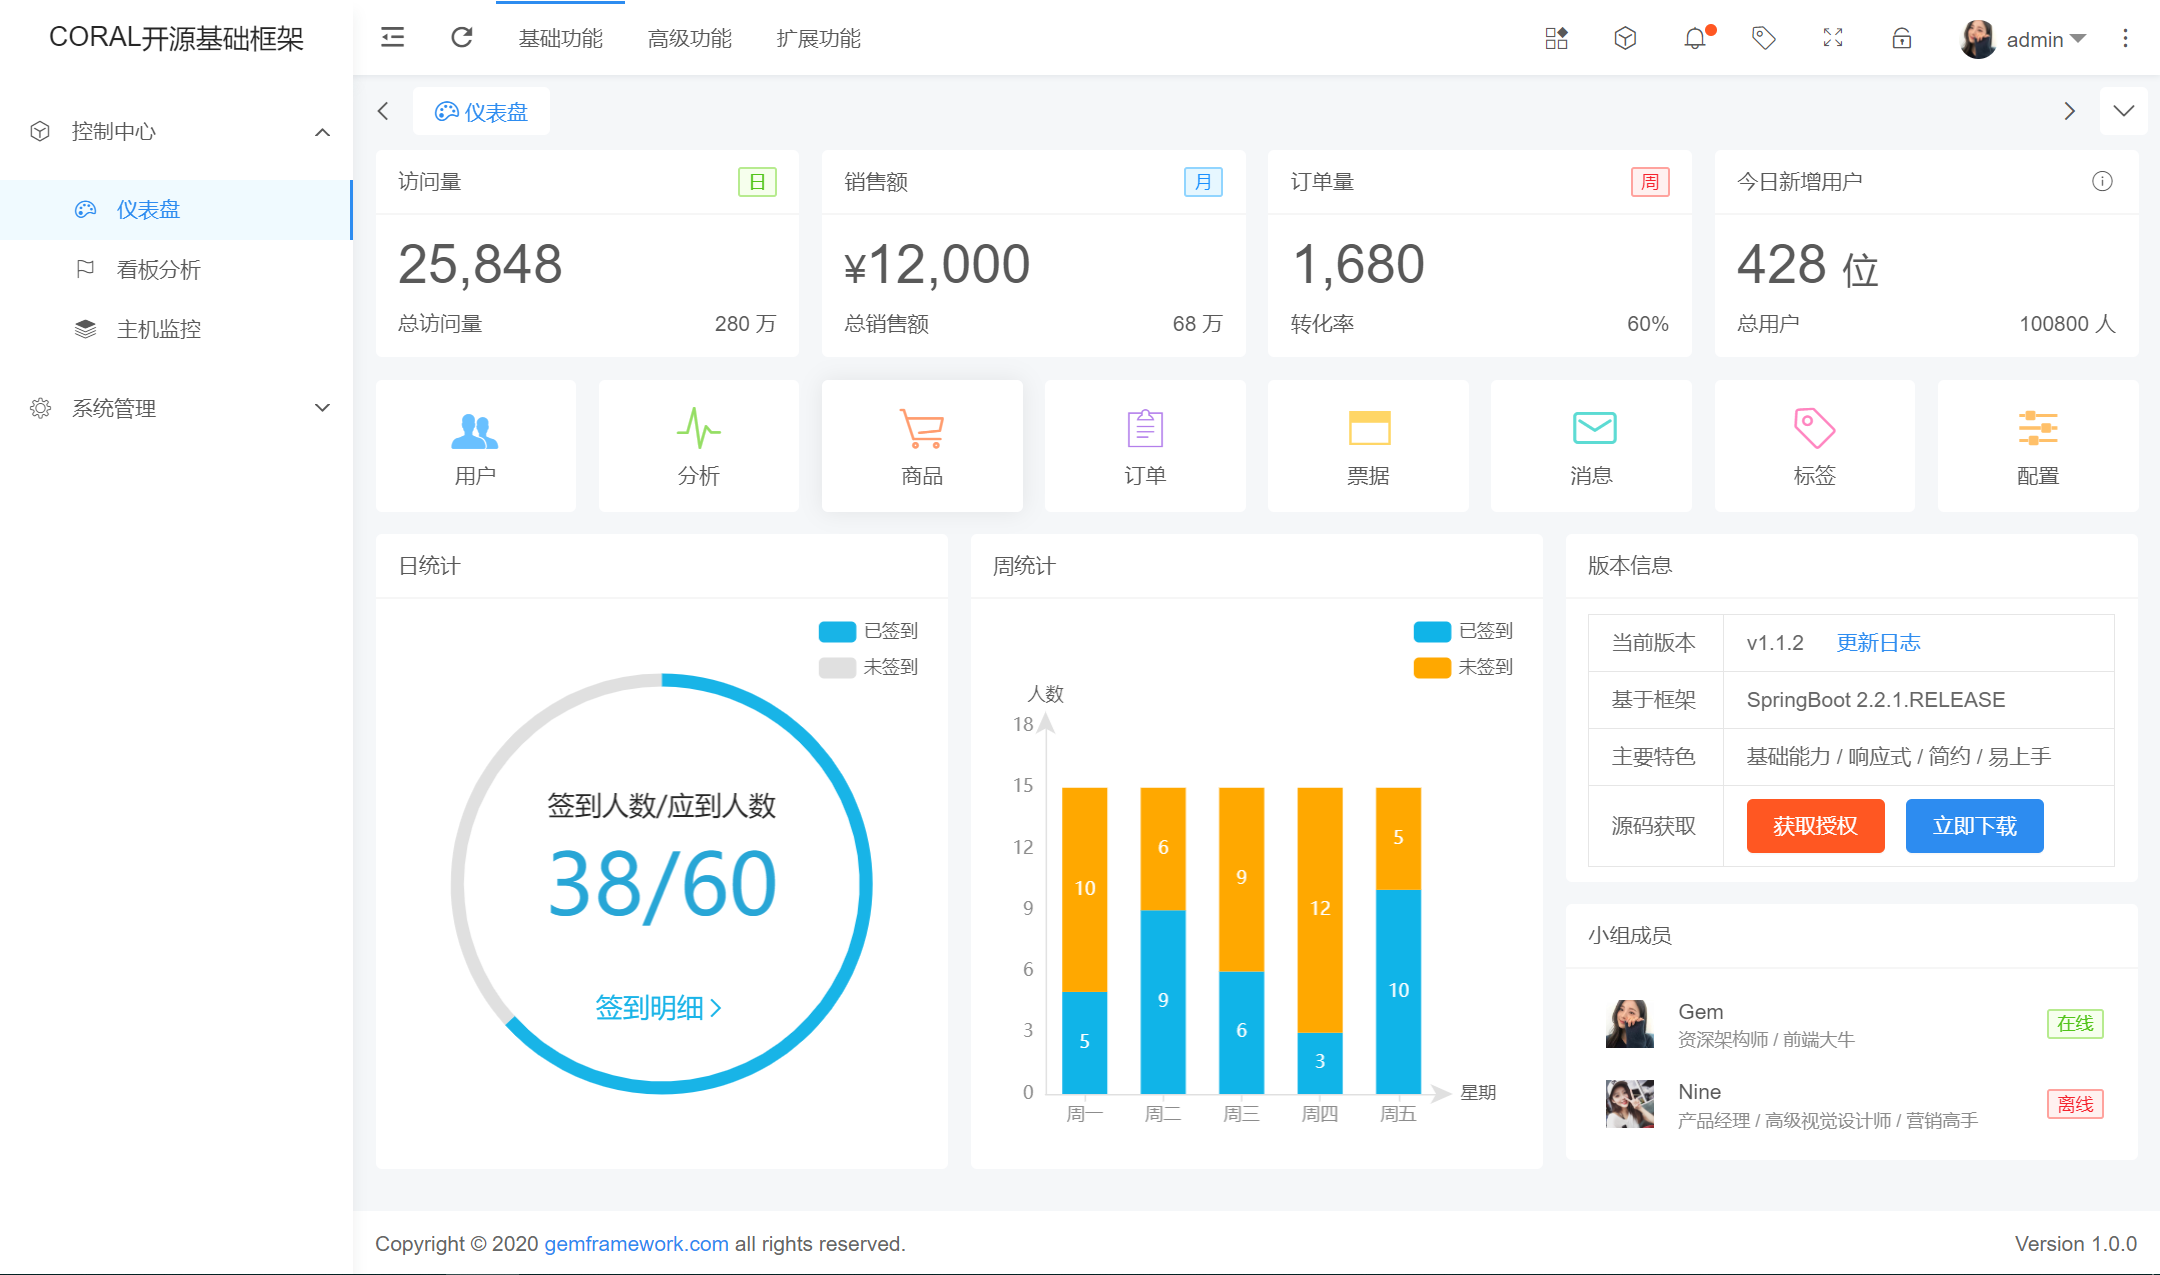2160x1275 pixels.
Task: Toggle 已签到 legend in 日统计 chart
Action: [868, 631]
